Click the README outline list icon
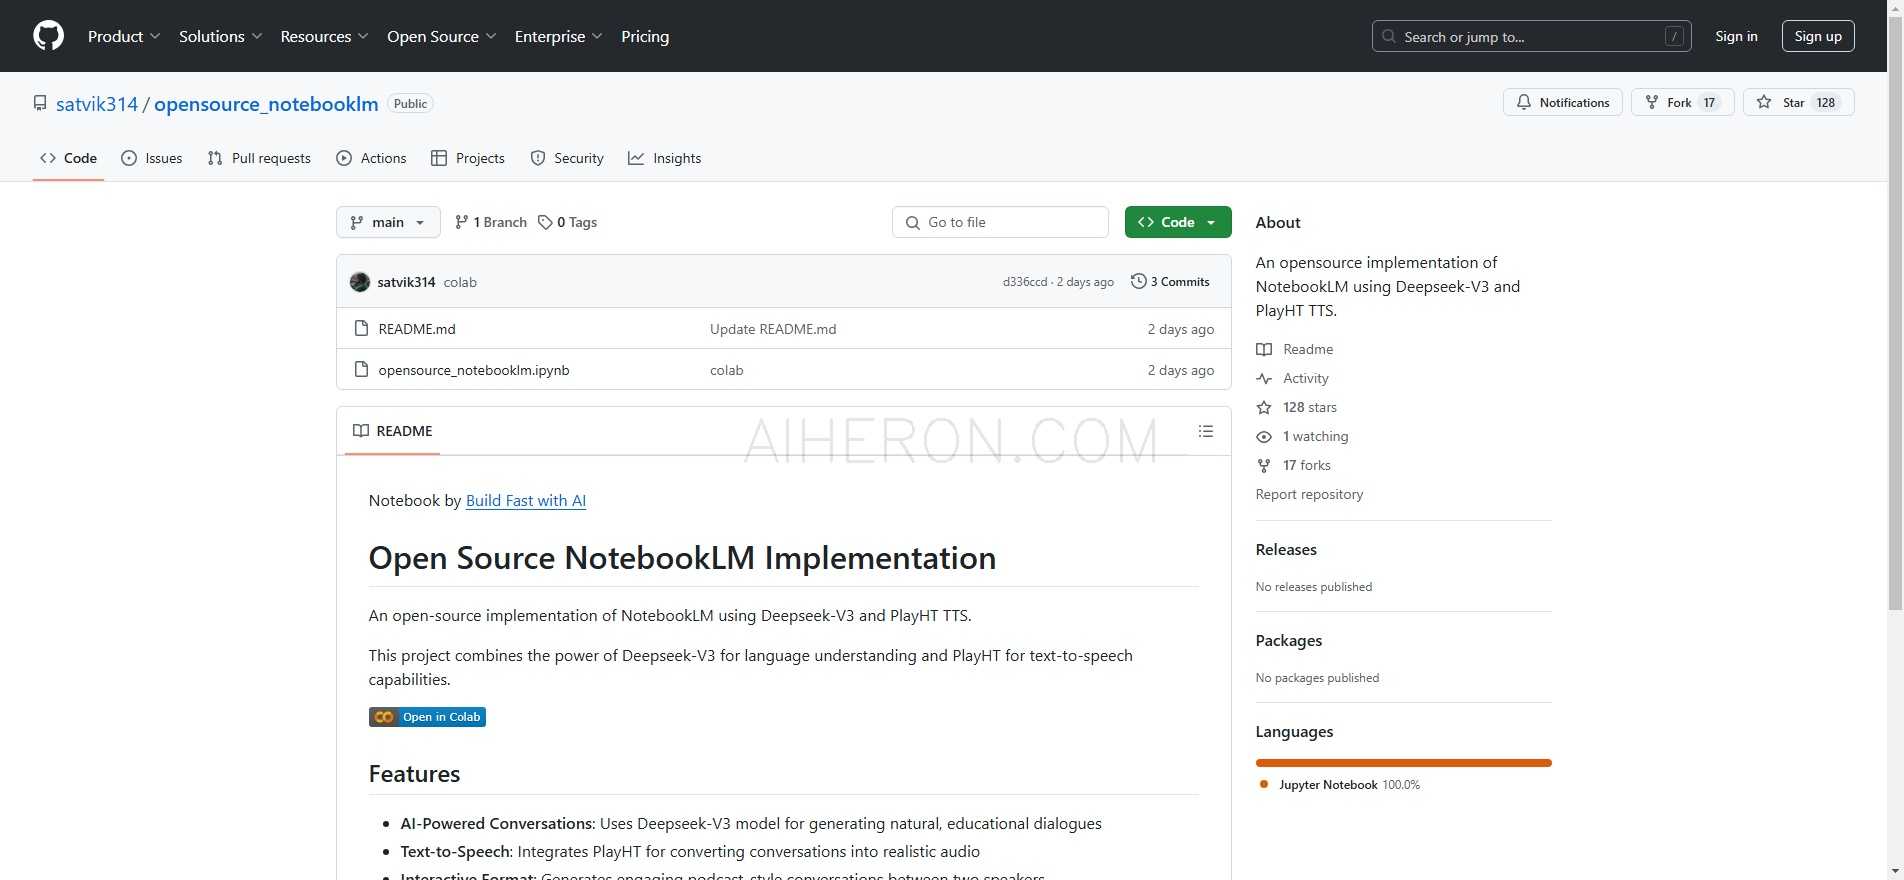Image resolution: width=1904 pixels, height=880 pixels. 1205,431
